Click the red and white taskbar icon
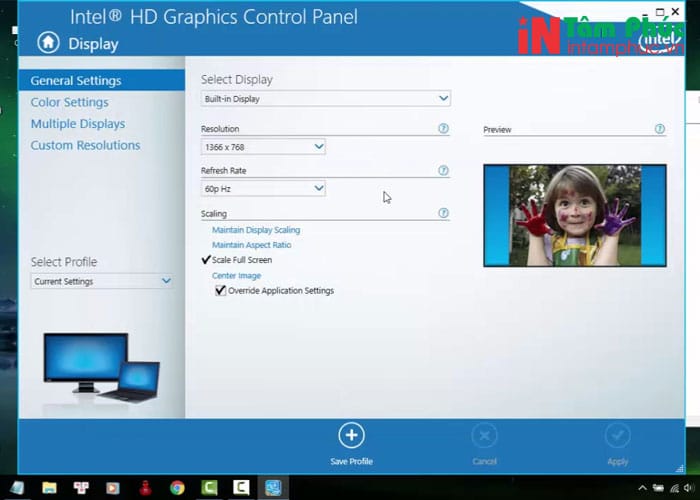 81,488
